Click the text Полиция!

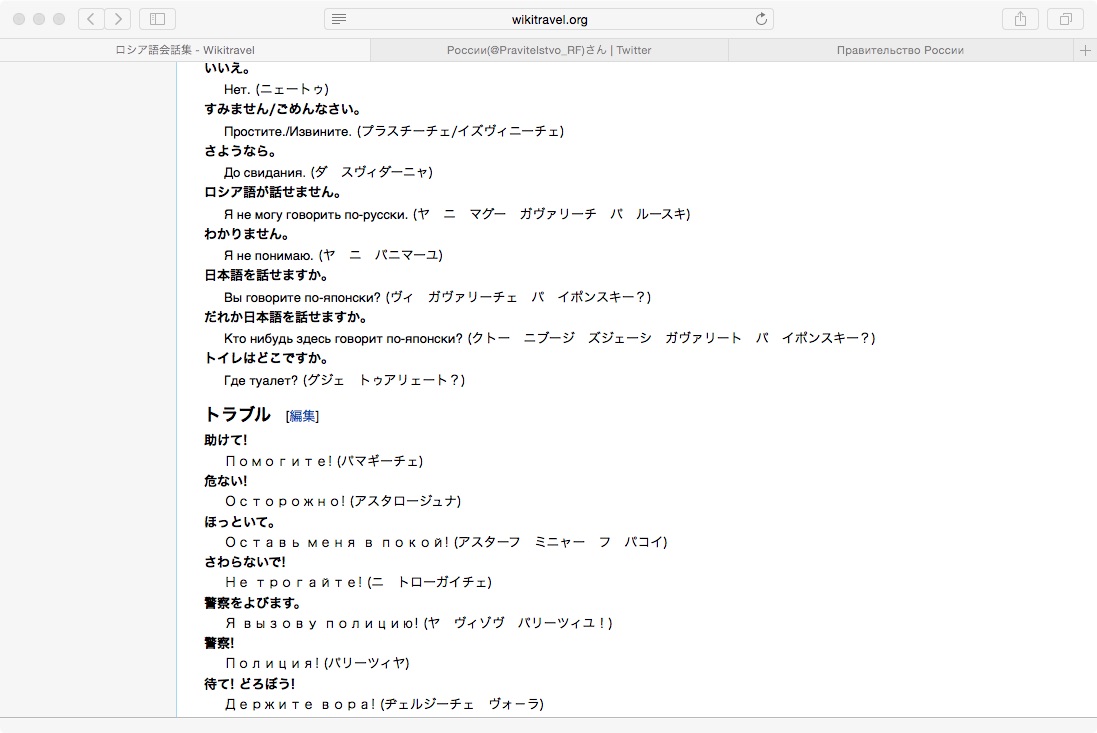(272, 663)
